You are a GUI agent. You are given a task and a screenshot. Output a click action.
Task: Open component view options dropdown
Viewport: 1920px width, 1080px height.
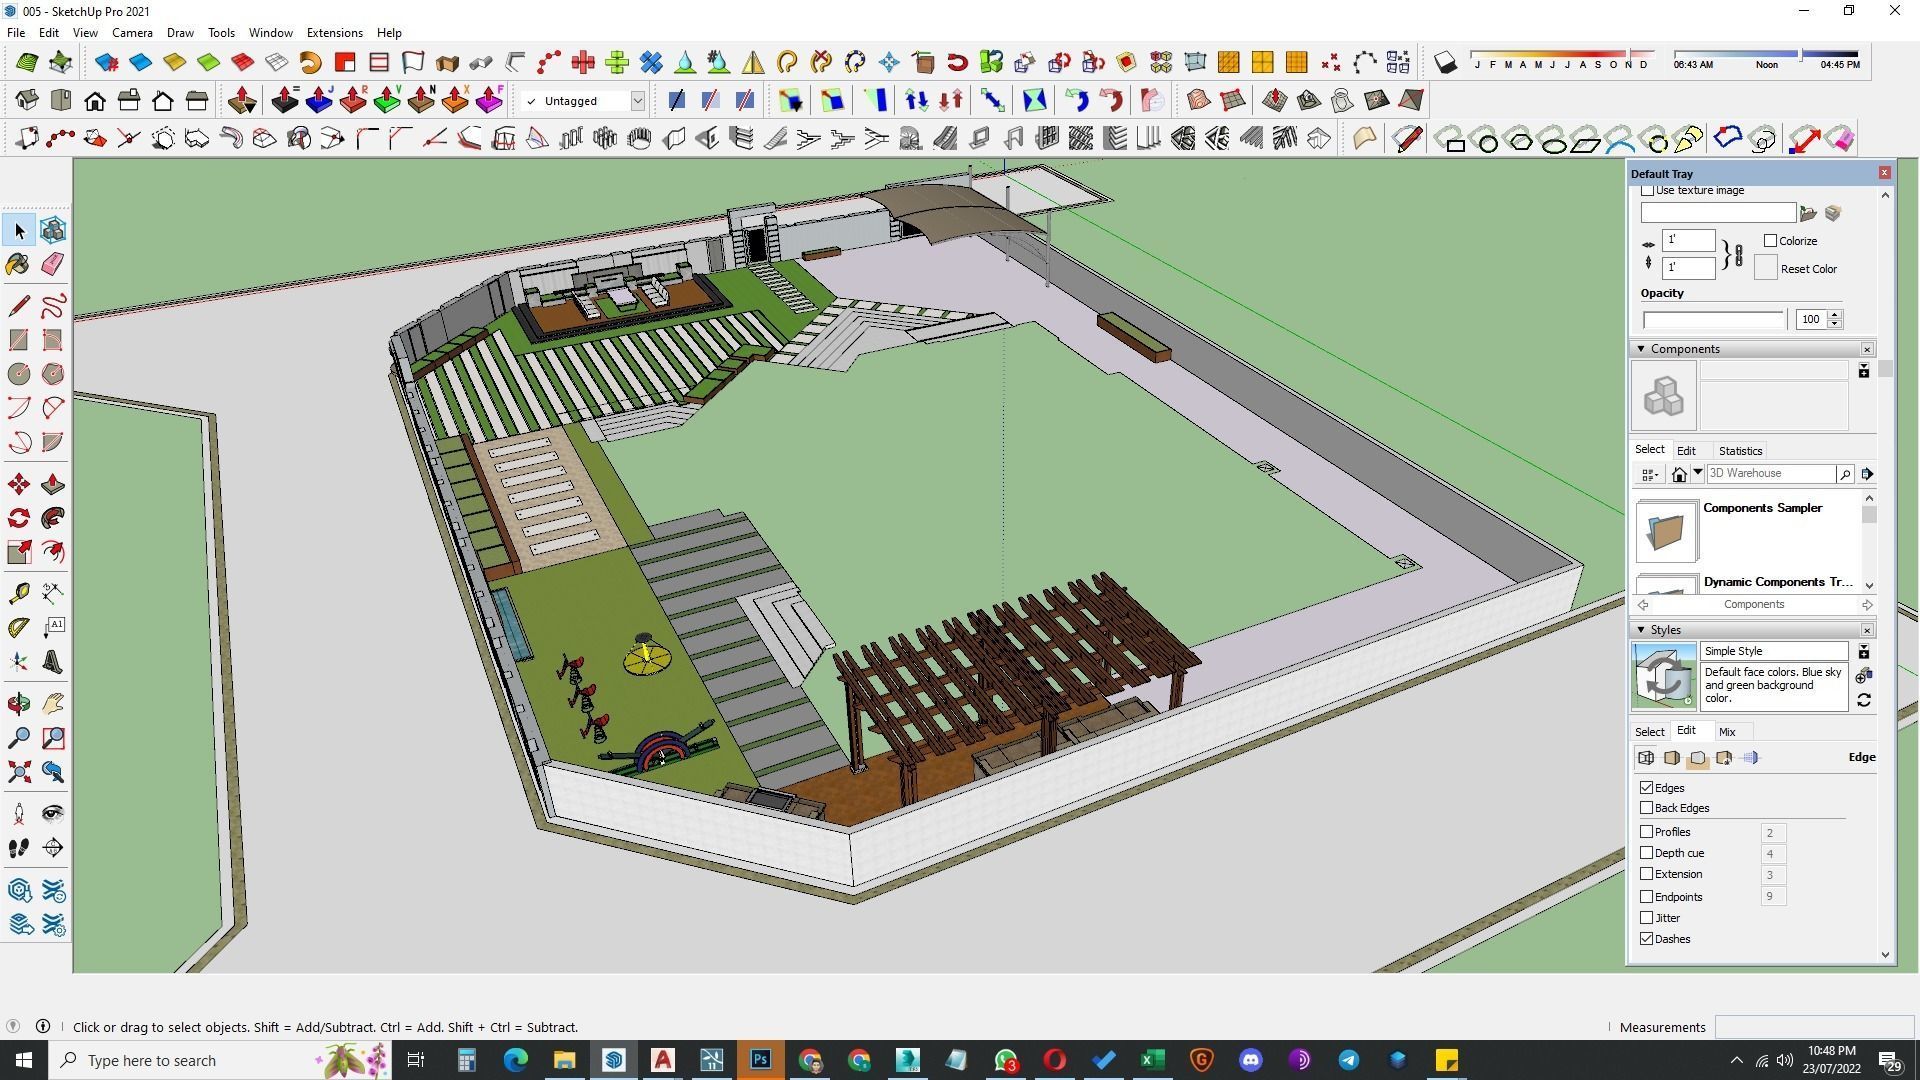point(1650,475)
